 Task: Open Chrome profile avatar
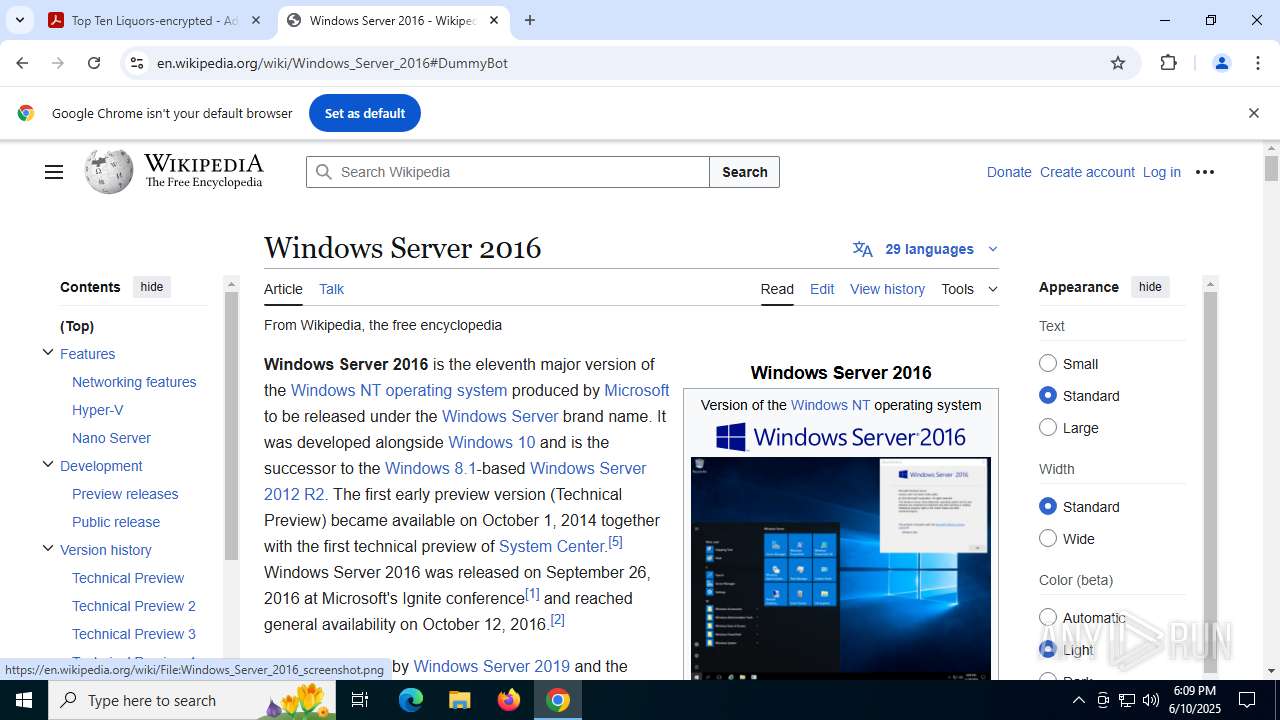tap(1221, 63)
